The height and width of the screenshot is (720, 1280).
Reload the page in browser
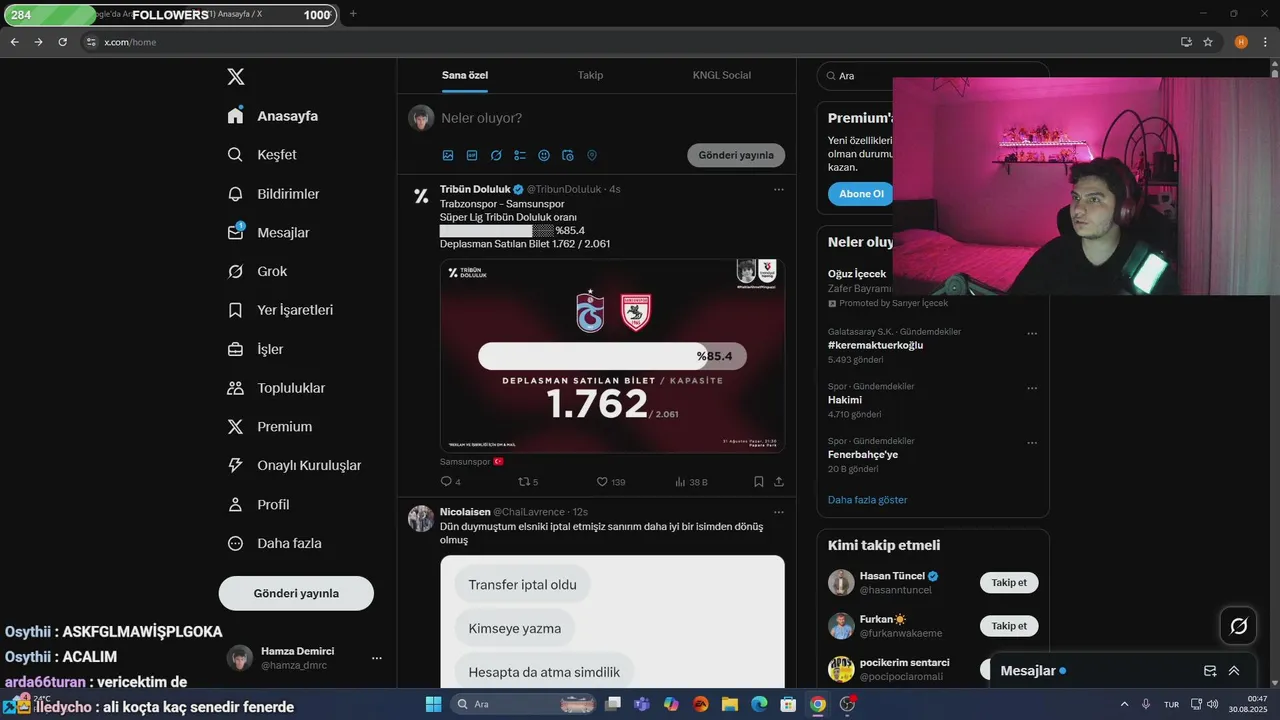(x=63, y=42)
